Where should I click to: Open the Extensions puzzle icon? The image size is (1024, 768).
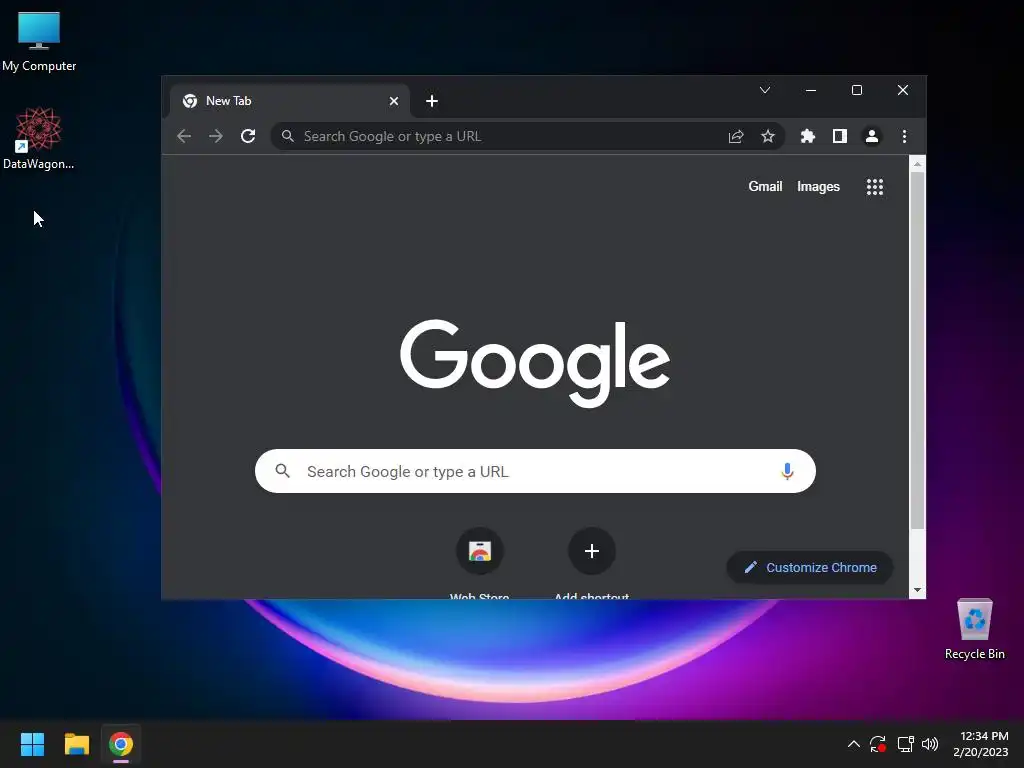[808, 136]
